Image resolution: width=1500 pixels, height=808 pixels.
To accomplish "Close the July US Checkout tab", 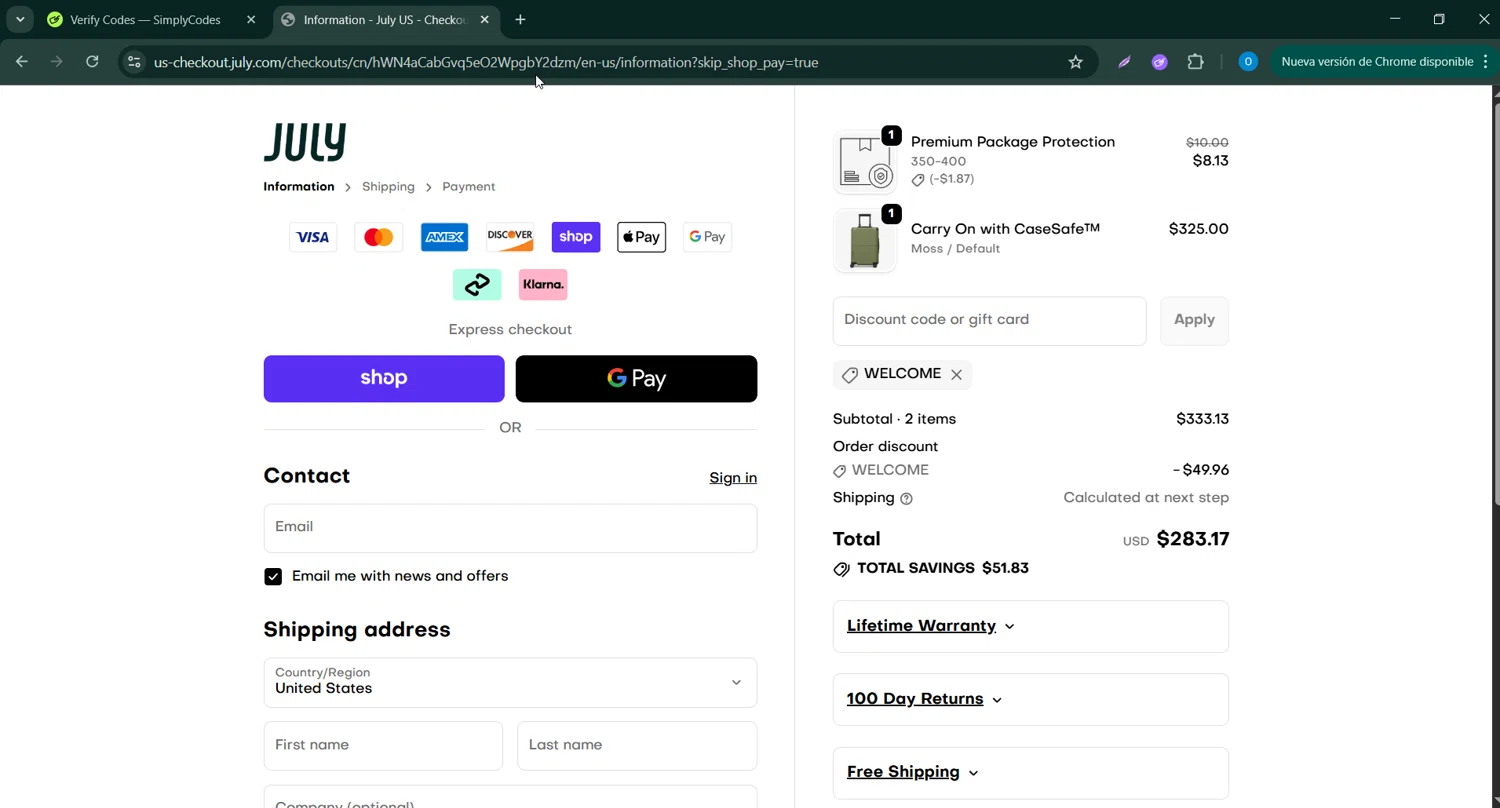I will pos(484,20).
